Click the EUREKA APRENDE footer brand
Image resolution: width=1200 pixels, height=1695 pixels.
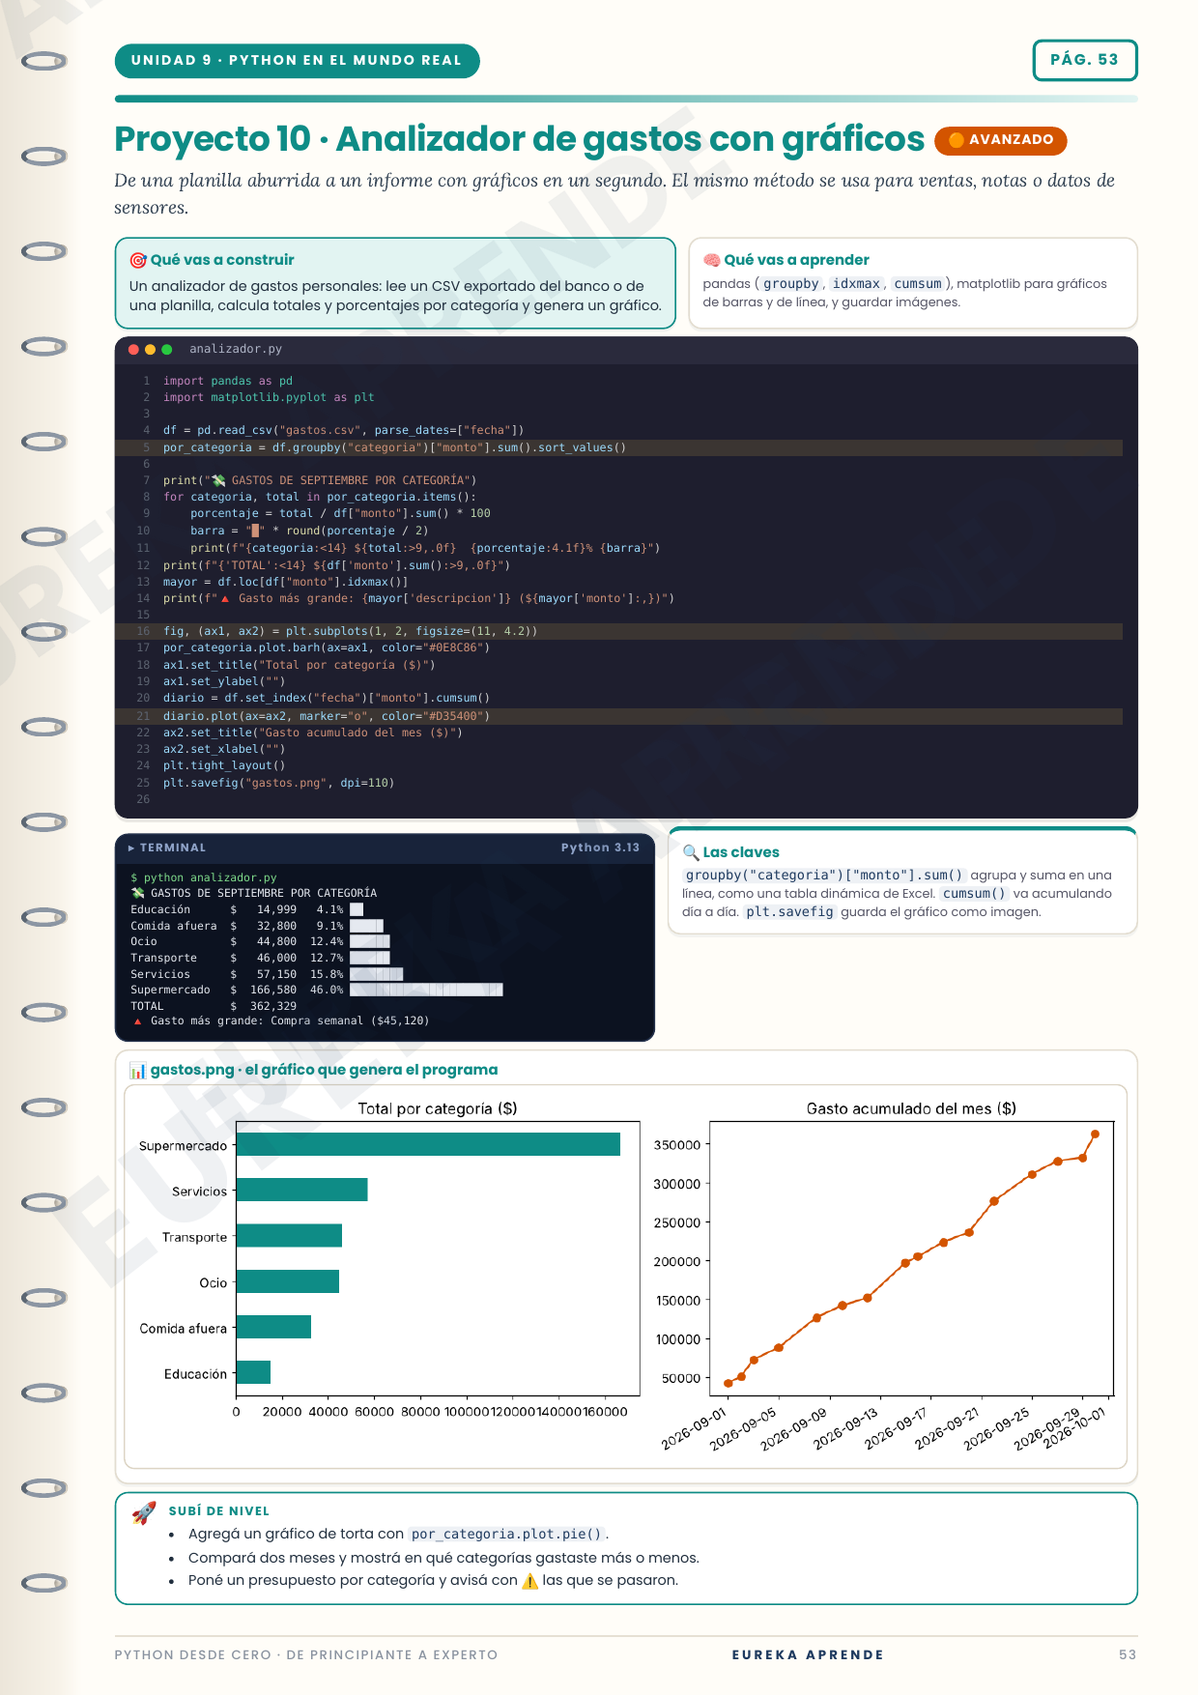(x=808, y=1655)
